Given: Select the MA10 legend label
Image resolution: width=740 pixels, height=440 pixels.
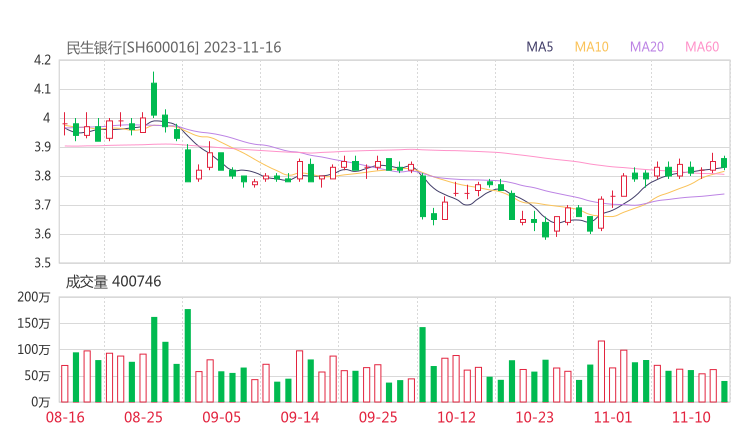Looking at the screenshot, I should (591, 47).
